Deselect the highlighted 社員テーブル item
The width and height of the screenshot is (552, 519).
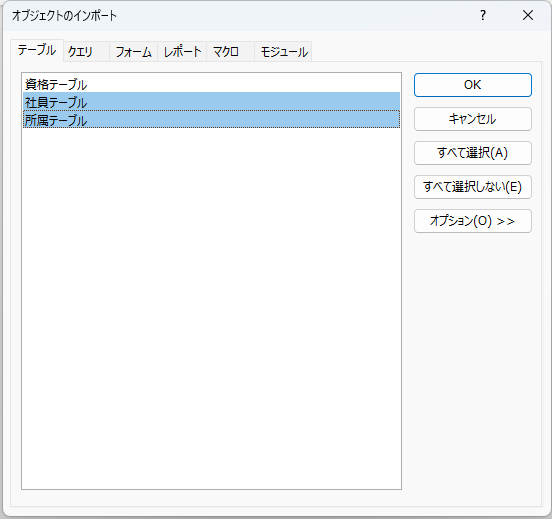(211, 102)
